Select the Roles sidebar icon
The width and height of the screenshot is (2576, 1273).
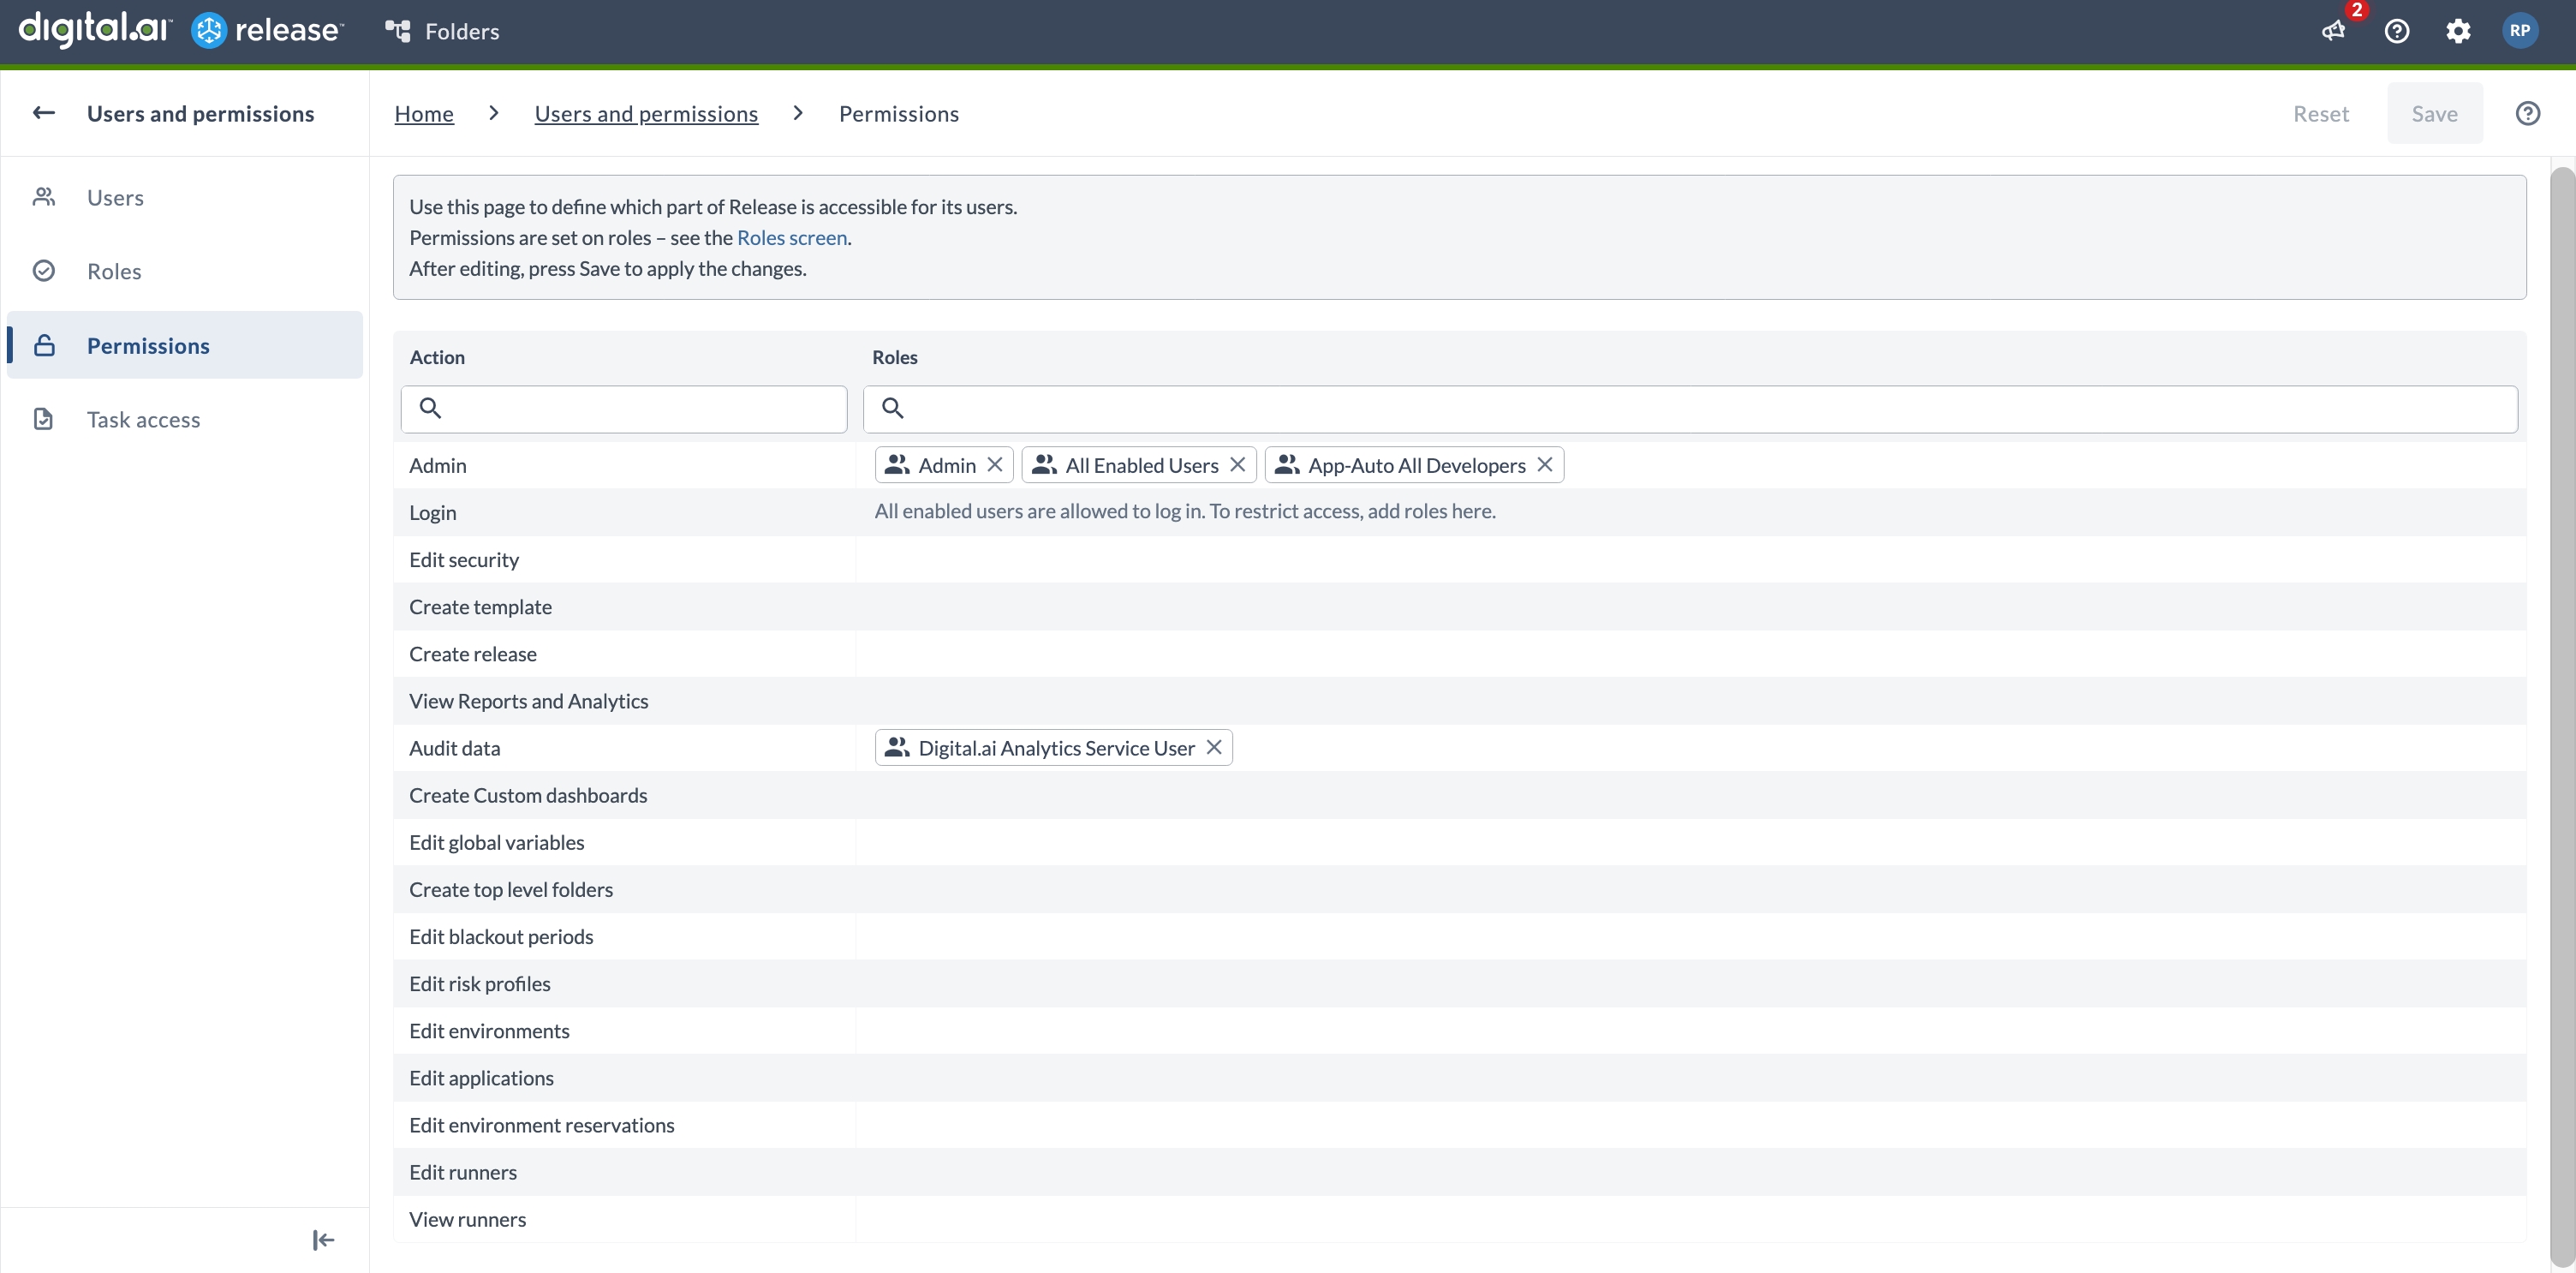44,271
